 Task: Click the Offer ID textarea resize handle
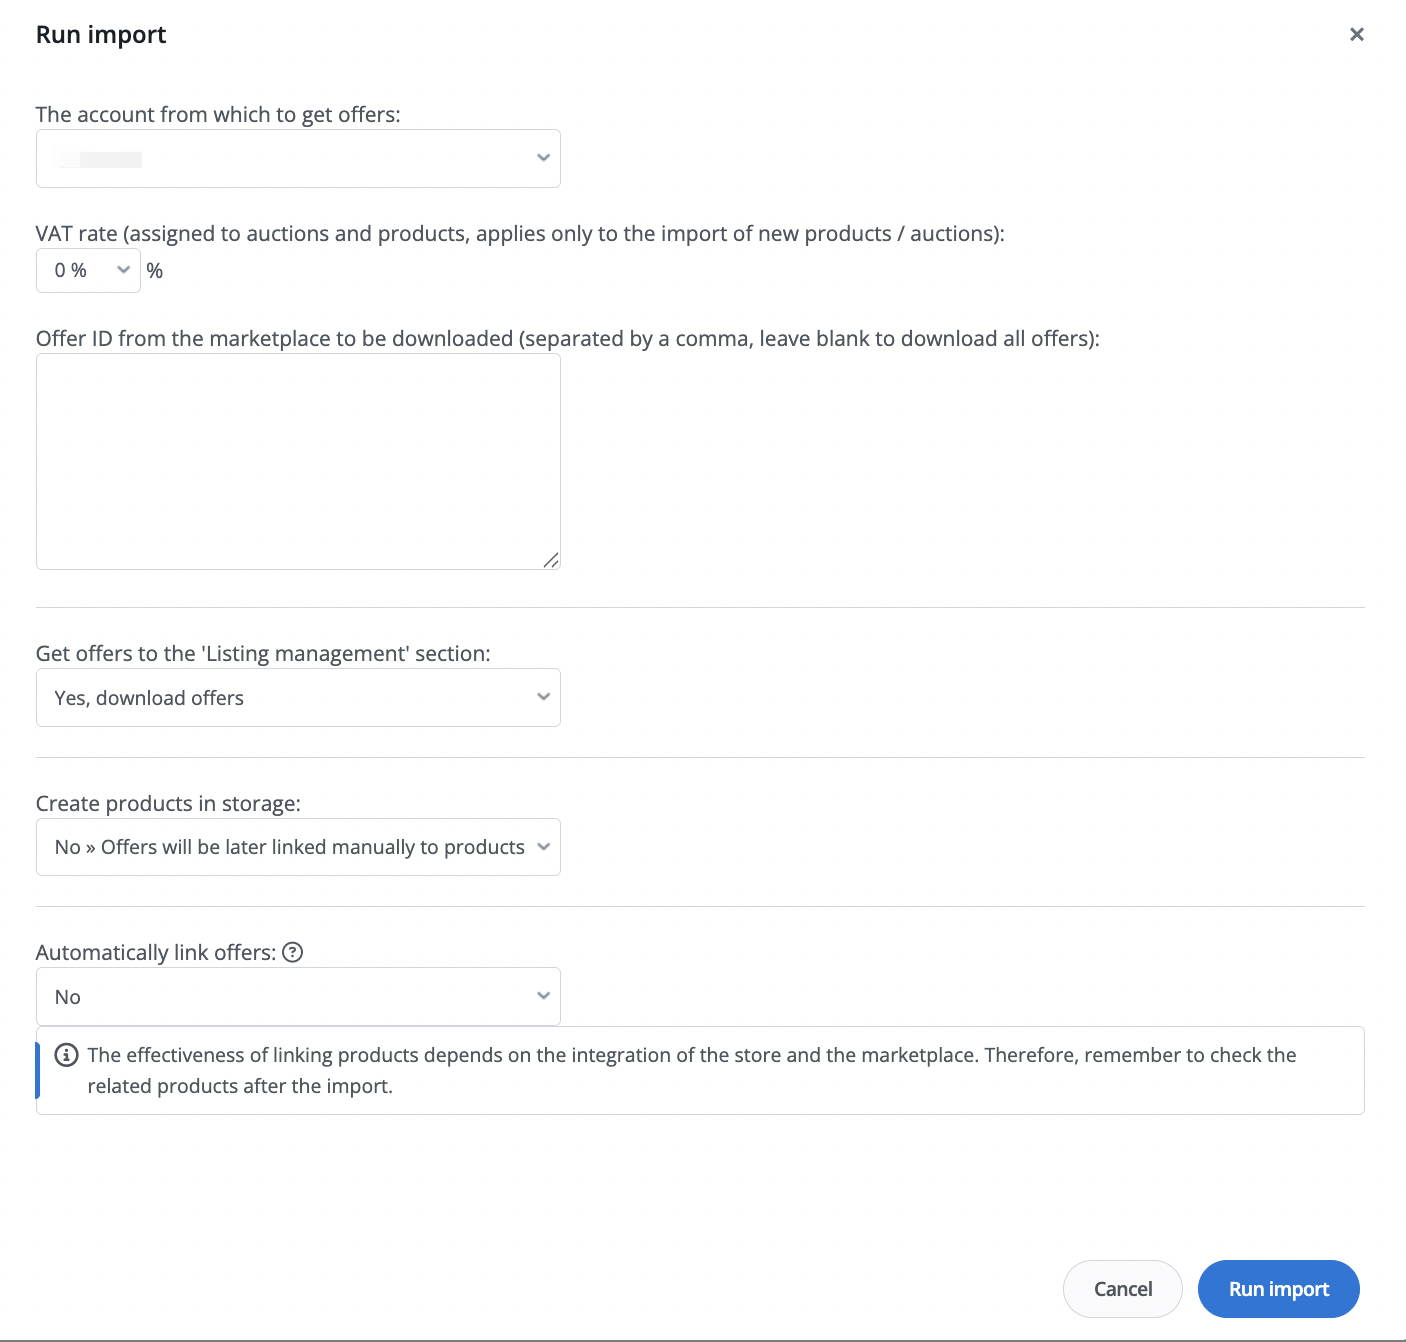click(551, 561)
